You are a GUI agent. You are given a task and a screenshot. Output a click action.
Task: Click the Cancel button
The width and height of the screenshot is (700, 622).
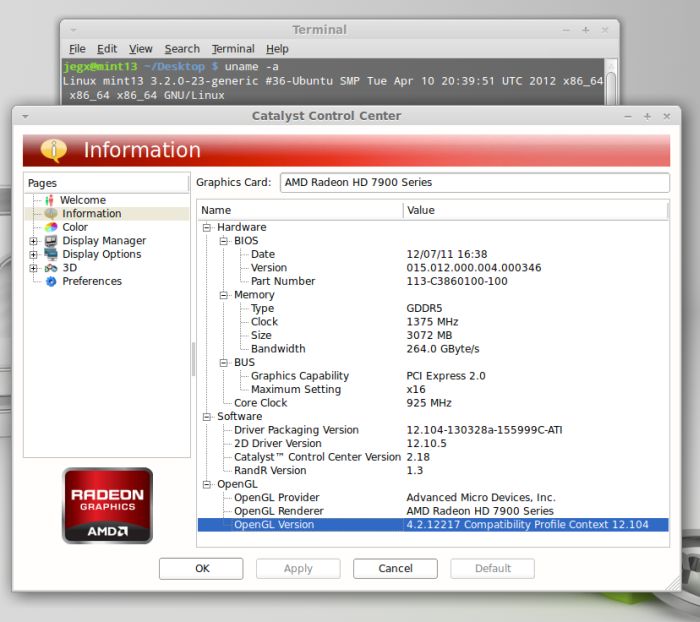[x=396, y=568]
